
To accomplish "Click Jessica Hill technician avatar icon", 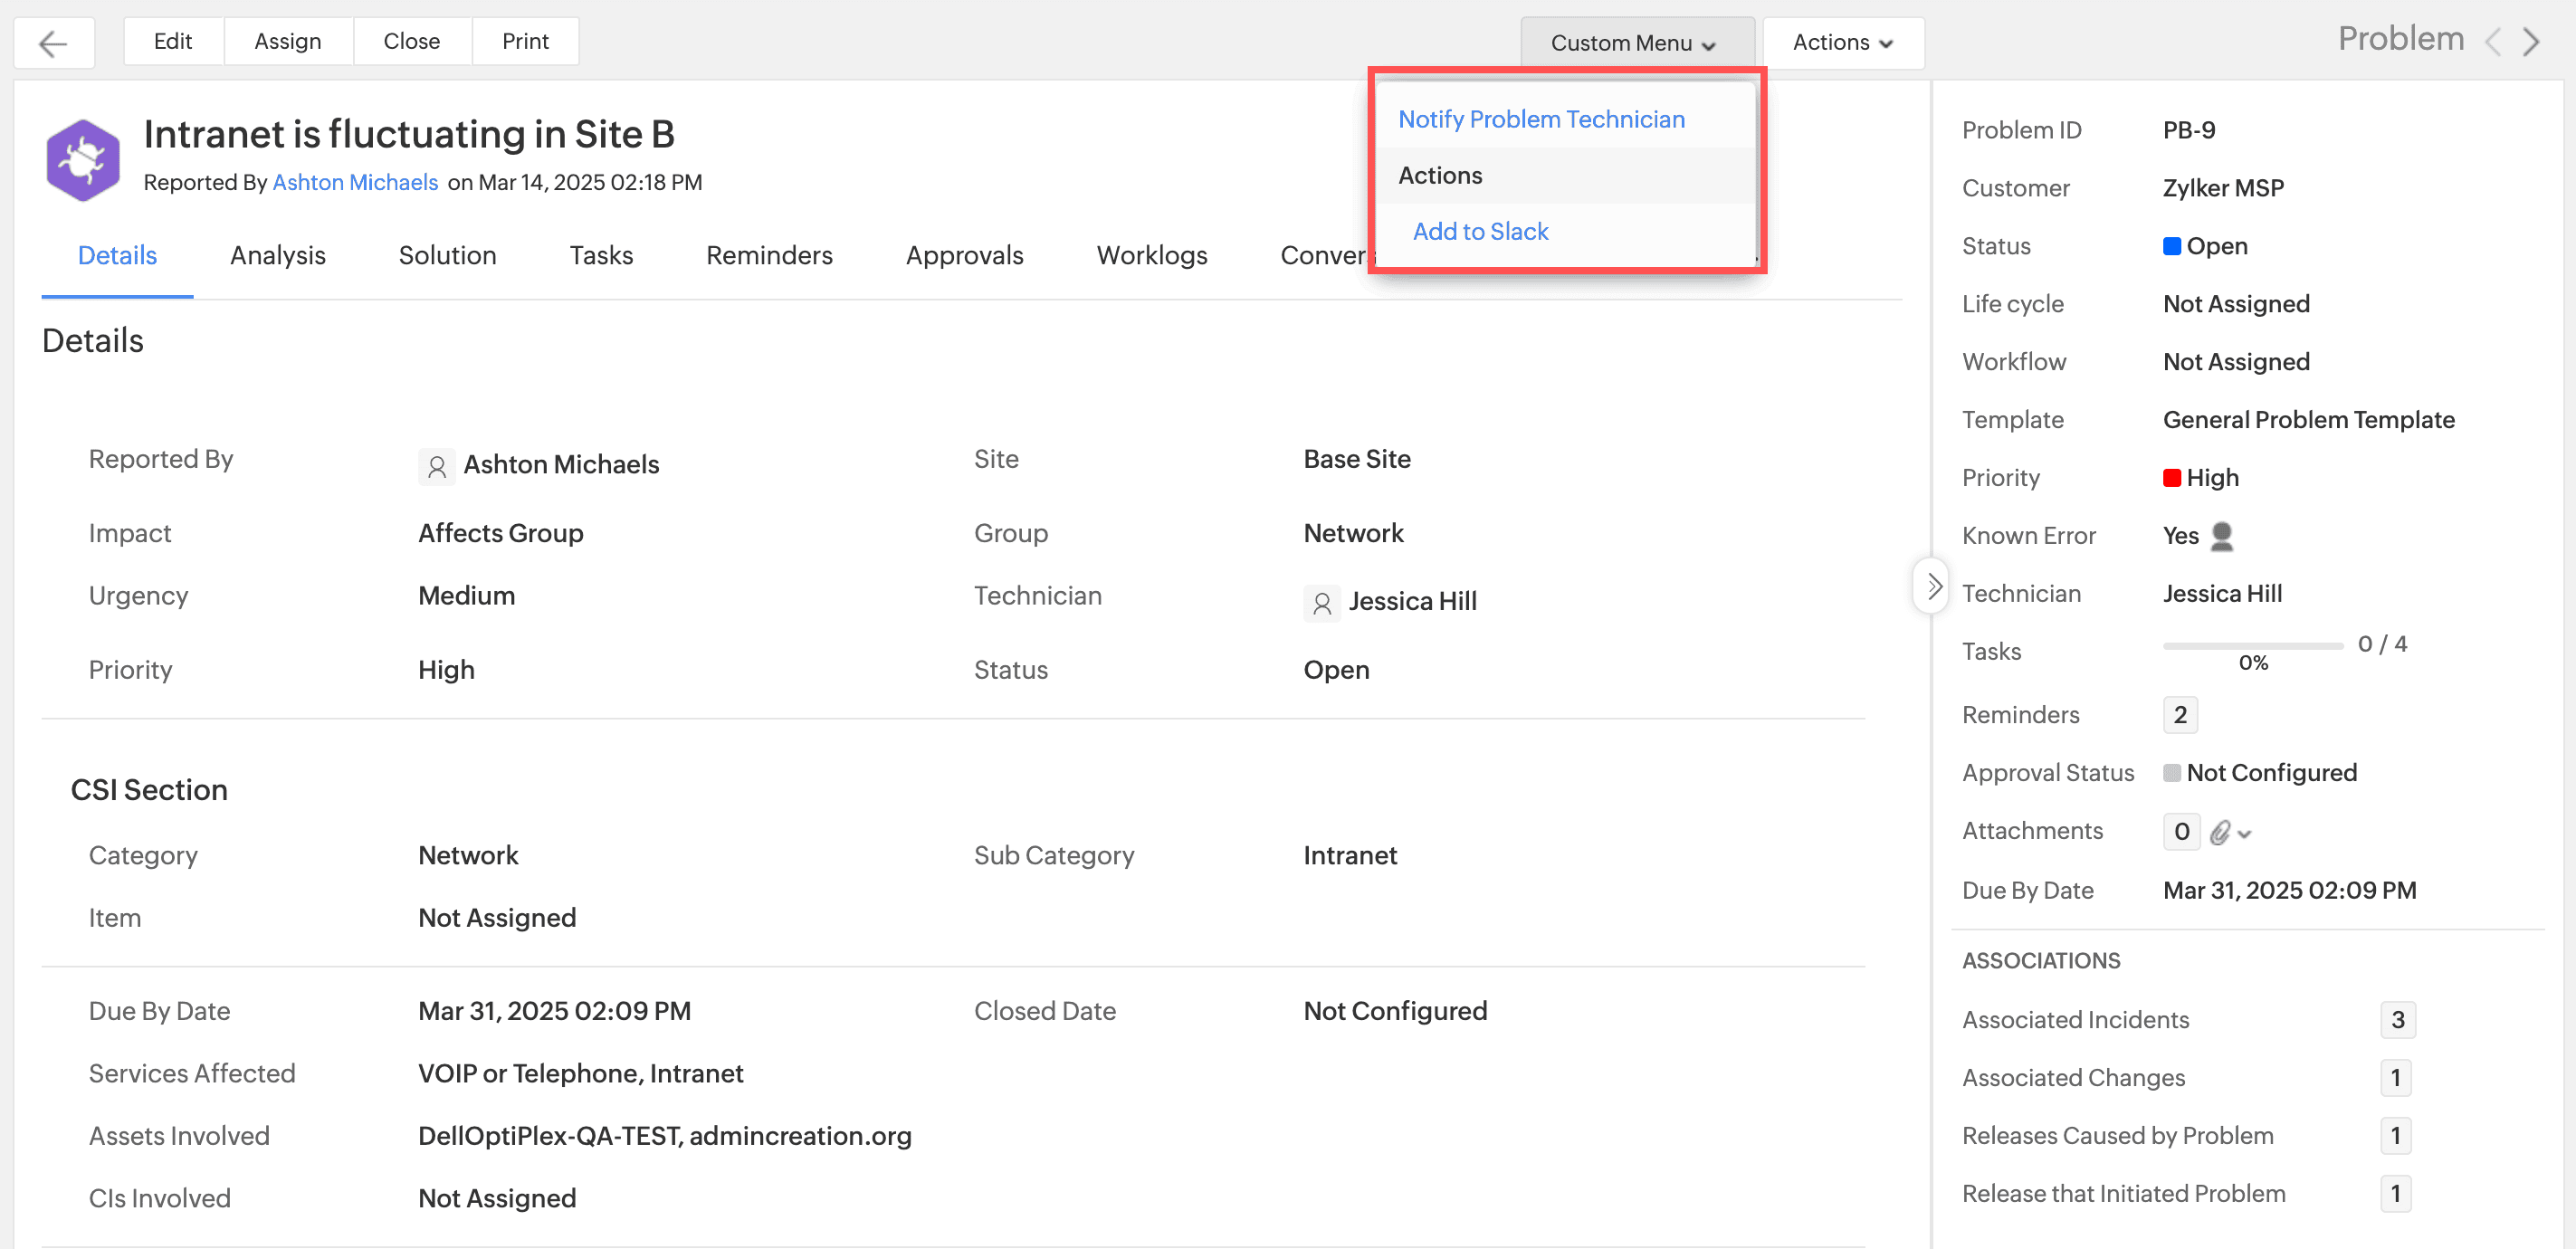I will (1321, 603).
